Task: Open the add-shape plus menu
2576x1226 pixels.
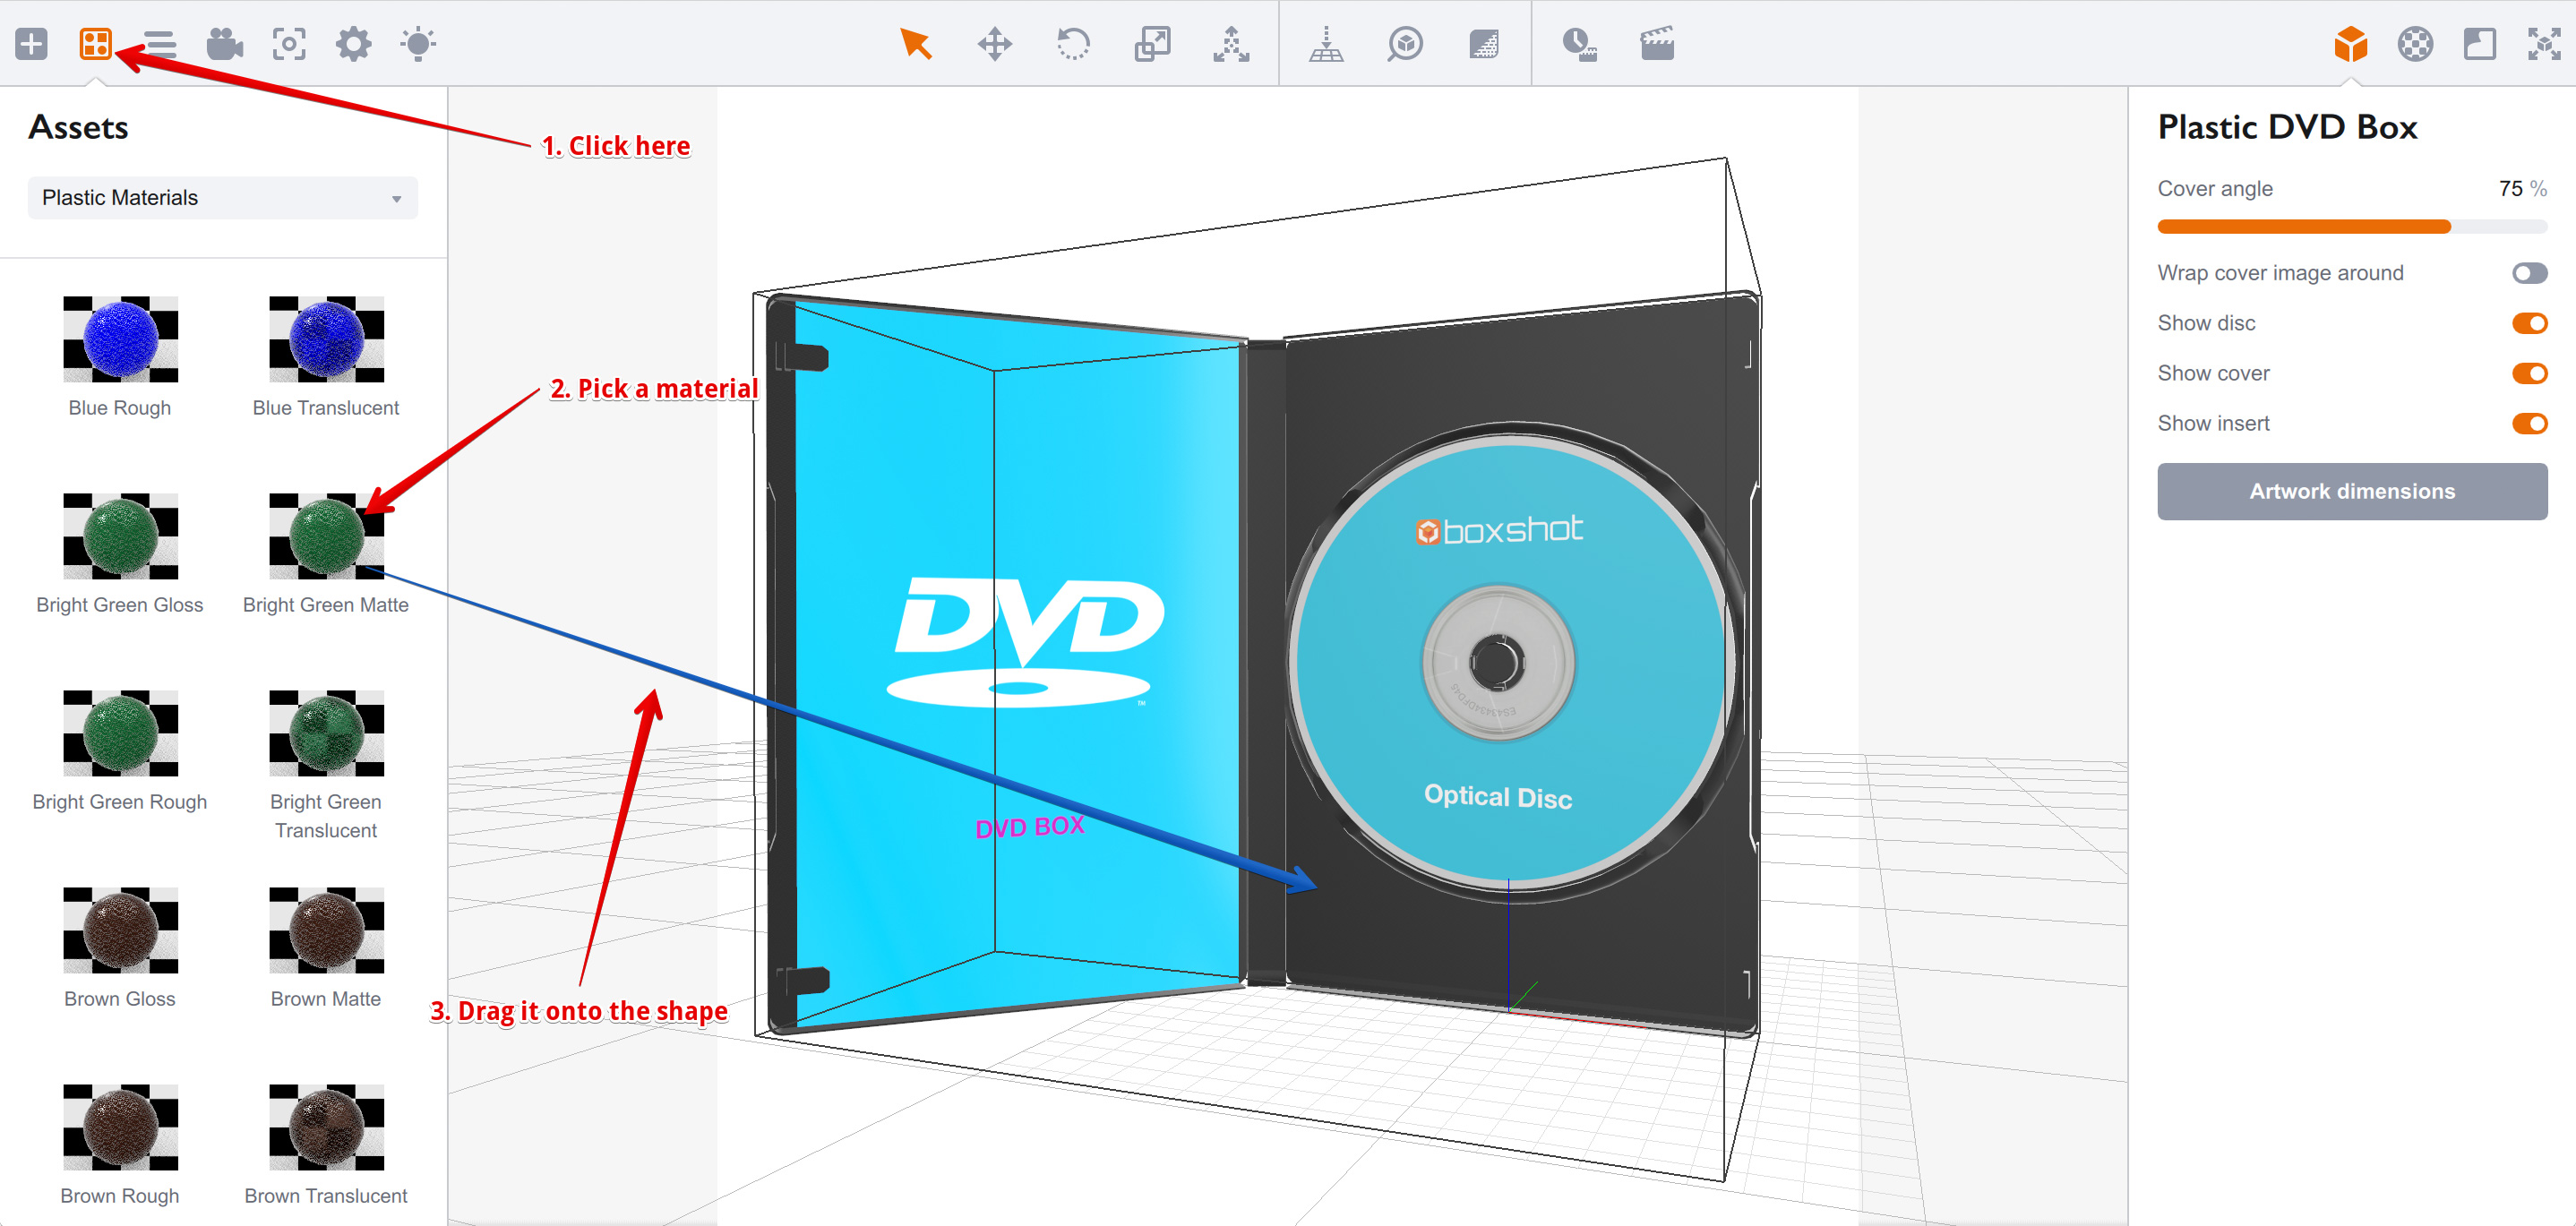Action: (31, 44)
